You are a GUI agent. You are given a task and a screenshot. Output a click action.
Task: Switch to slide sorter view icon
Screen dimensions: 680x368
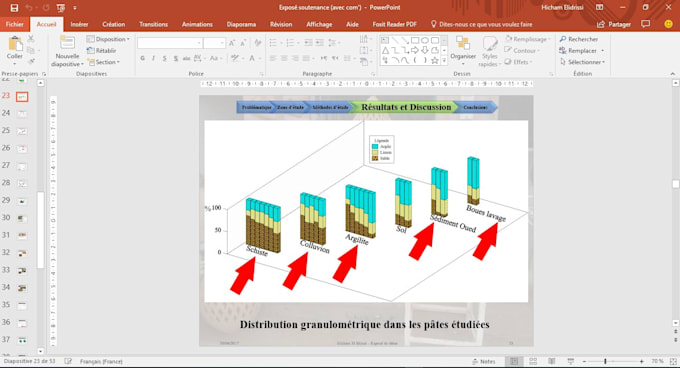coord(533,361)
